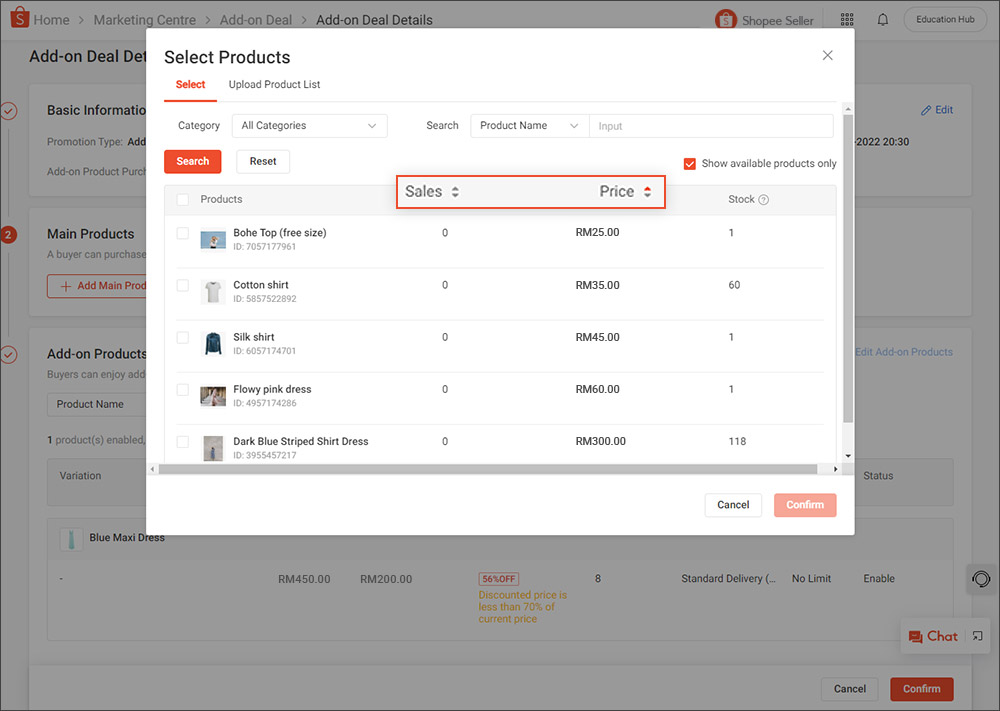Navigate to Marketing Centre via breadcrumb
Image resolution: width=1000 pixels, height=711 pixels.
coord(144,19)
